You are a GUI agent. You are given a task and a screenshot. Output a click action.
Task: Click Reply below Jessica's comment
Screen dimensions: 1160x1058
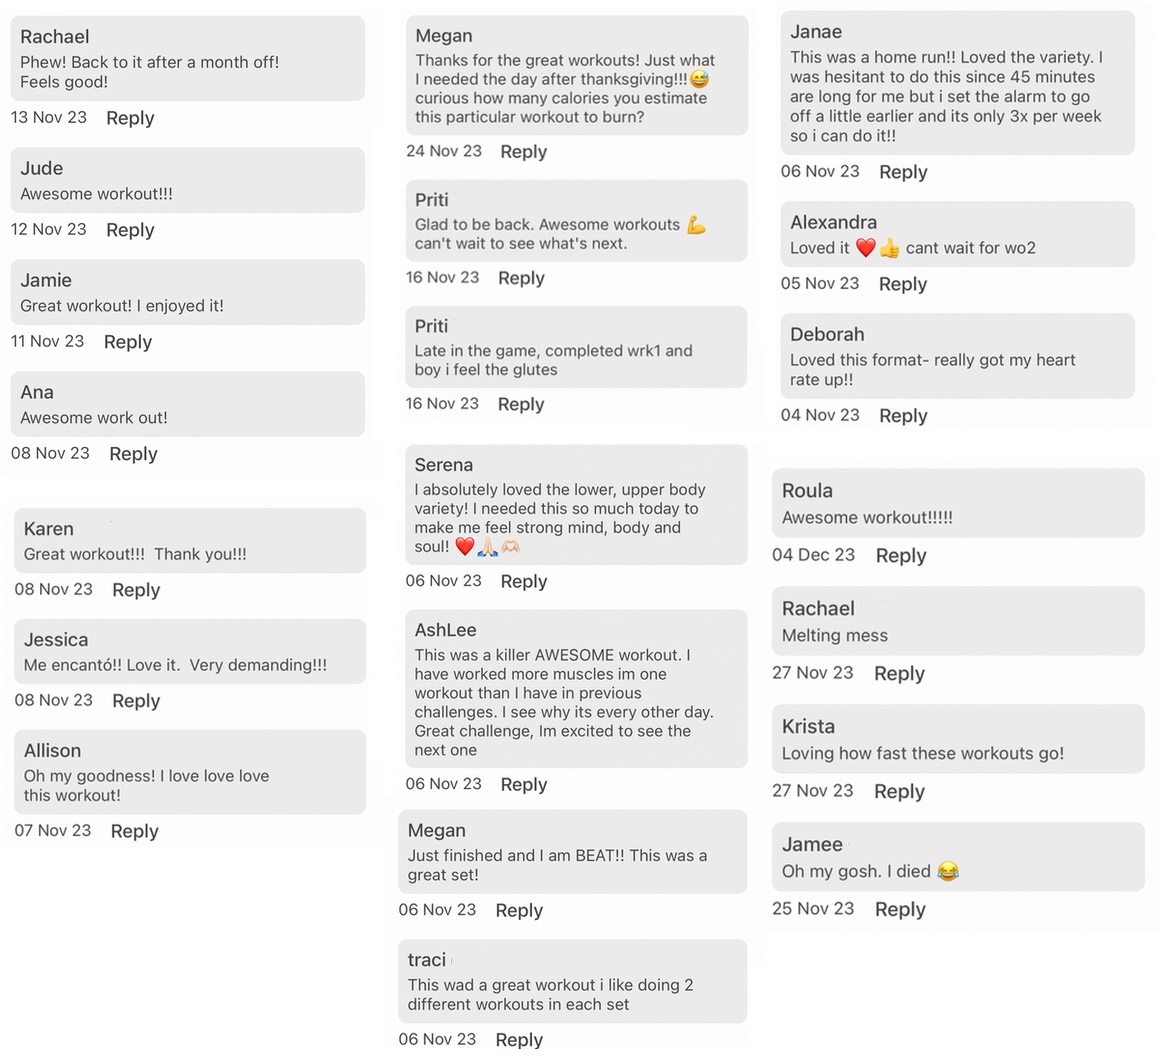tap(136, 701)
